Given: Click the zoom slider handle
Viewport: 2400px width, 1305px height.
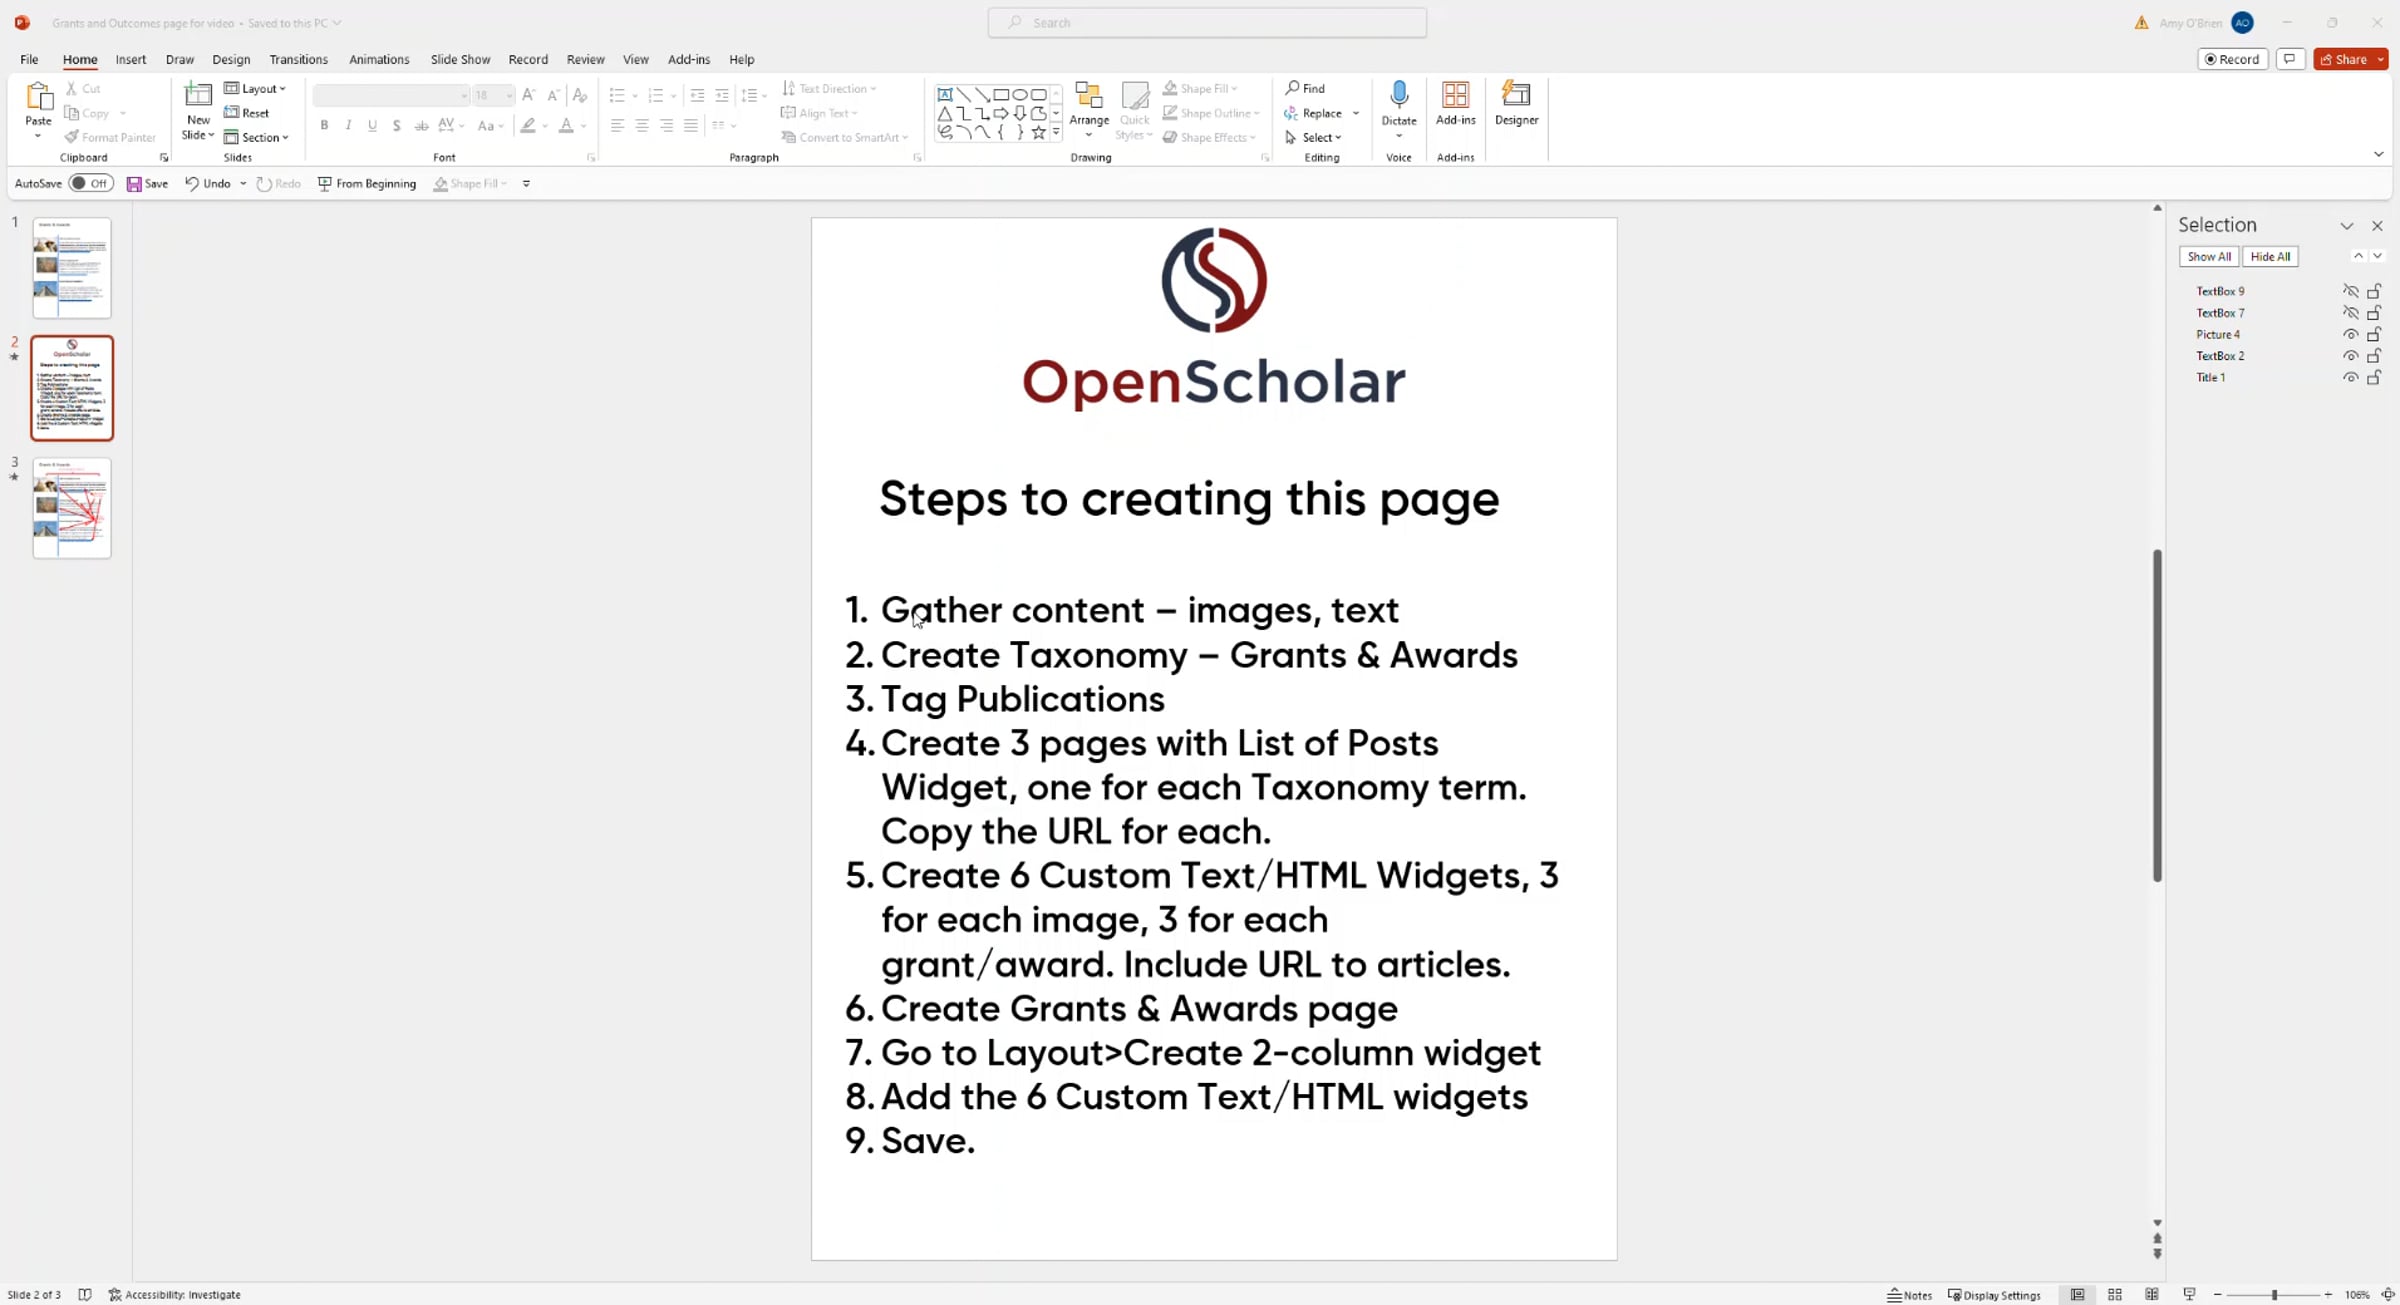Looking at the screenshot, I should (2274, 1295).
